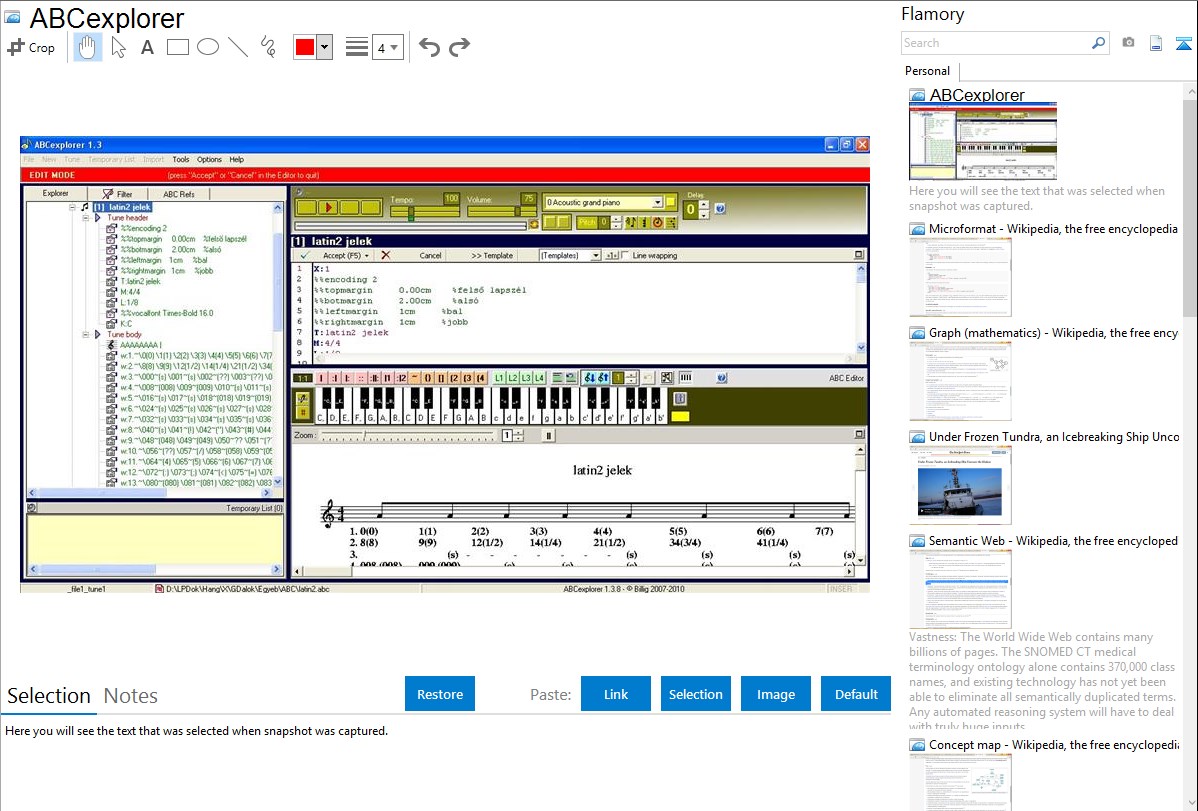Open the Personal tab
1198x811 pixels.
(x=927, y=71)
